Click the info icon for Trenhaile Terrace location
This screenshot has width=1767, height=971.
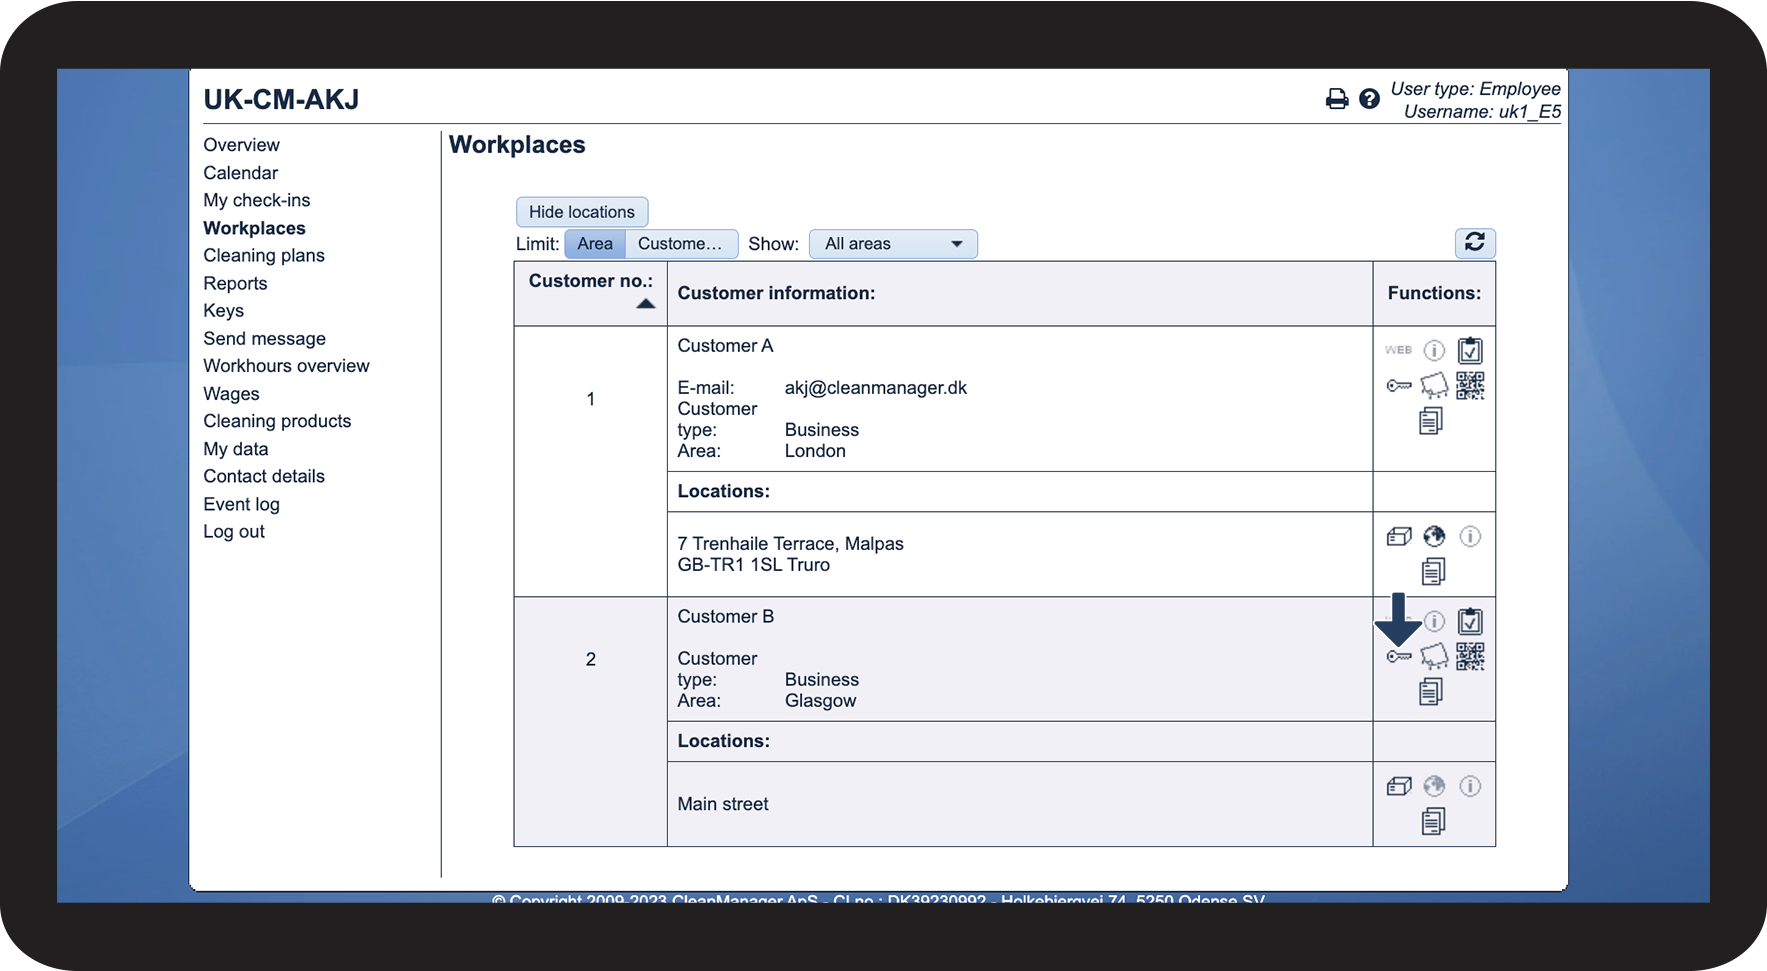(1470, 537)
